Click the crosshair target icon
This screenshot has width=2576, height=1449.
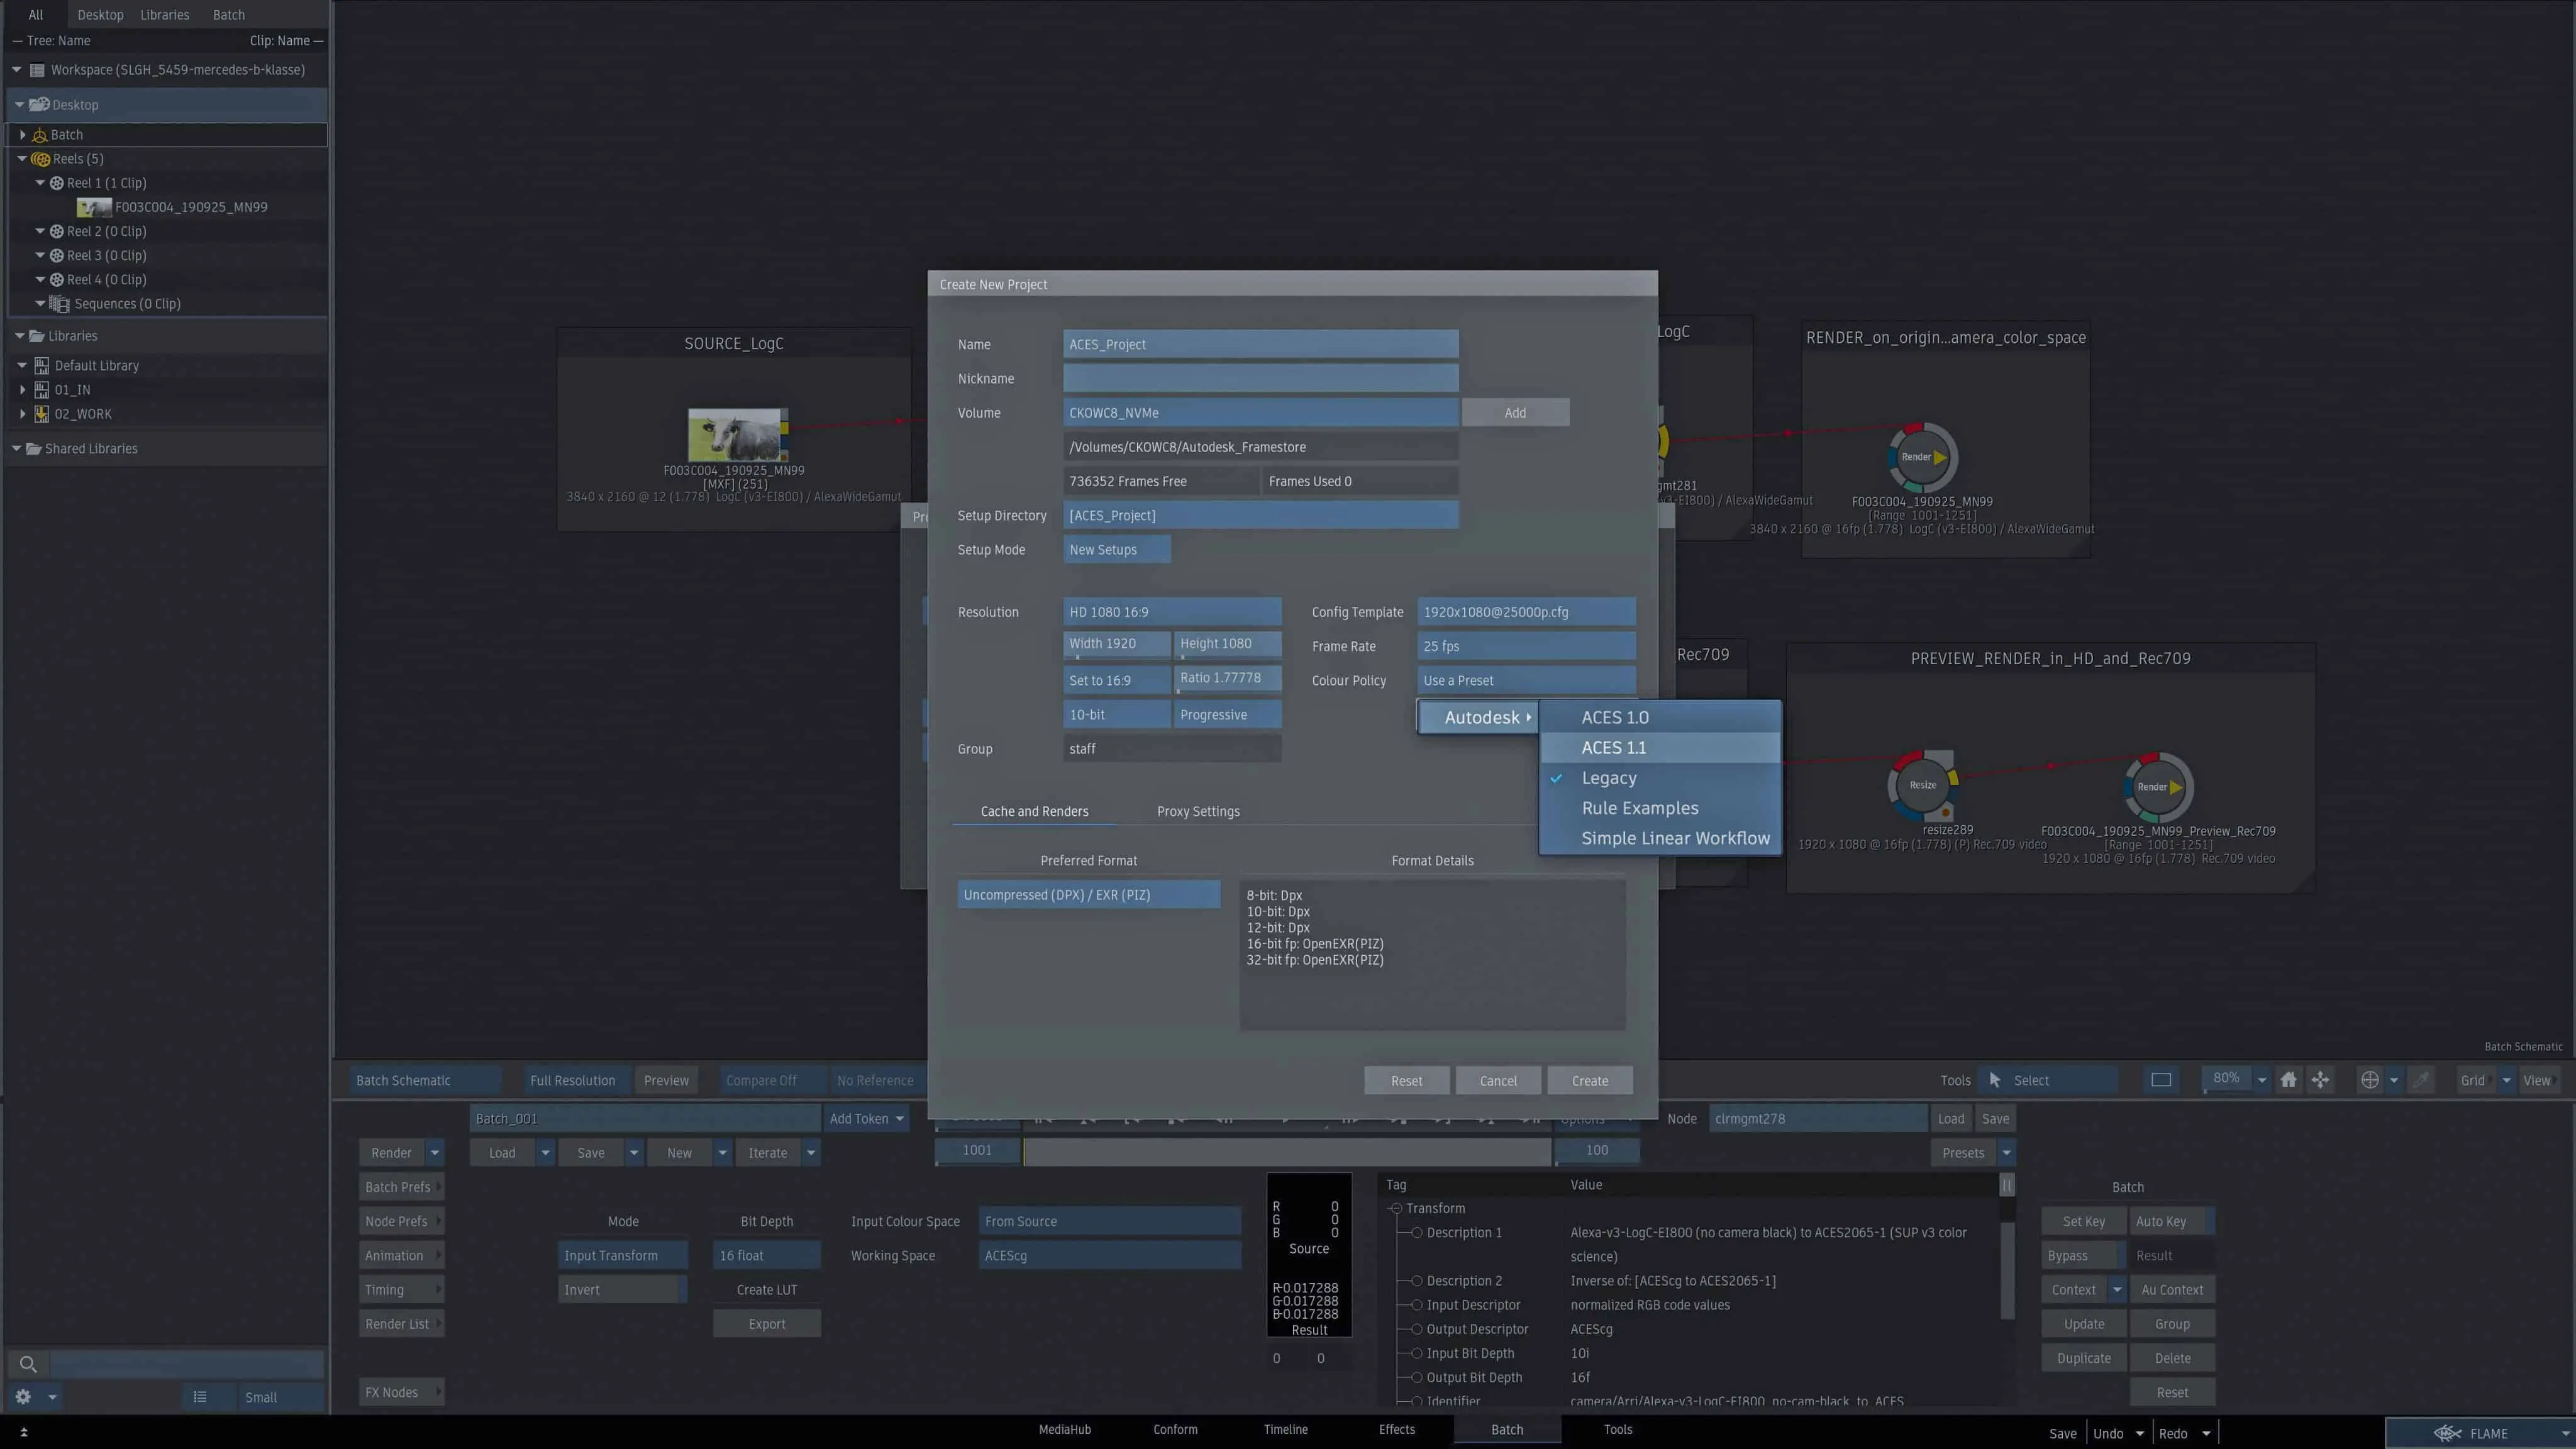[2369, 1080]
